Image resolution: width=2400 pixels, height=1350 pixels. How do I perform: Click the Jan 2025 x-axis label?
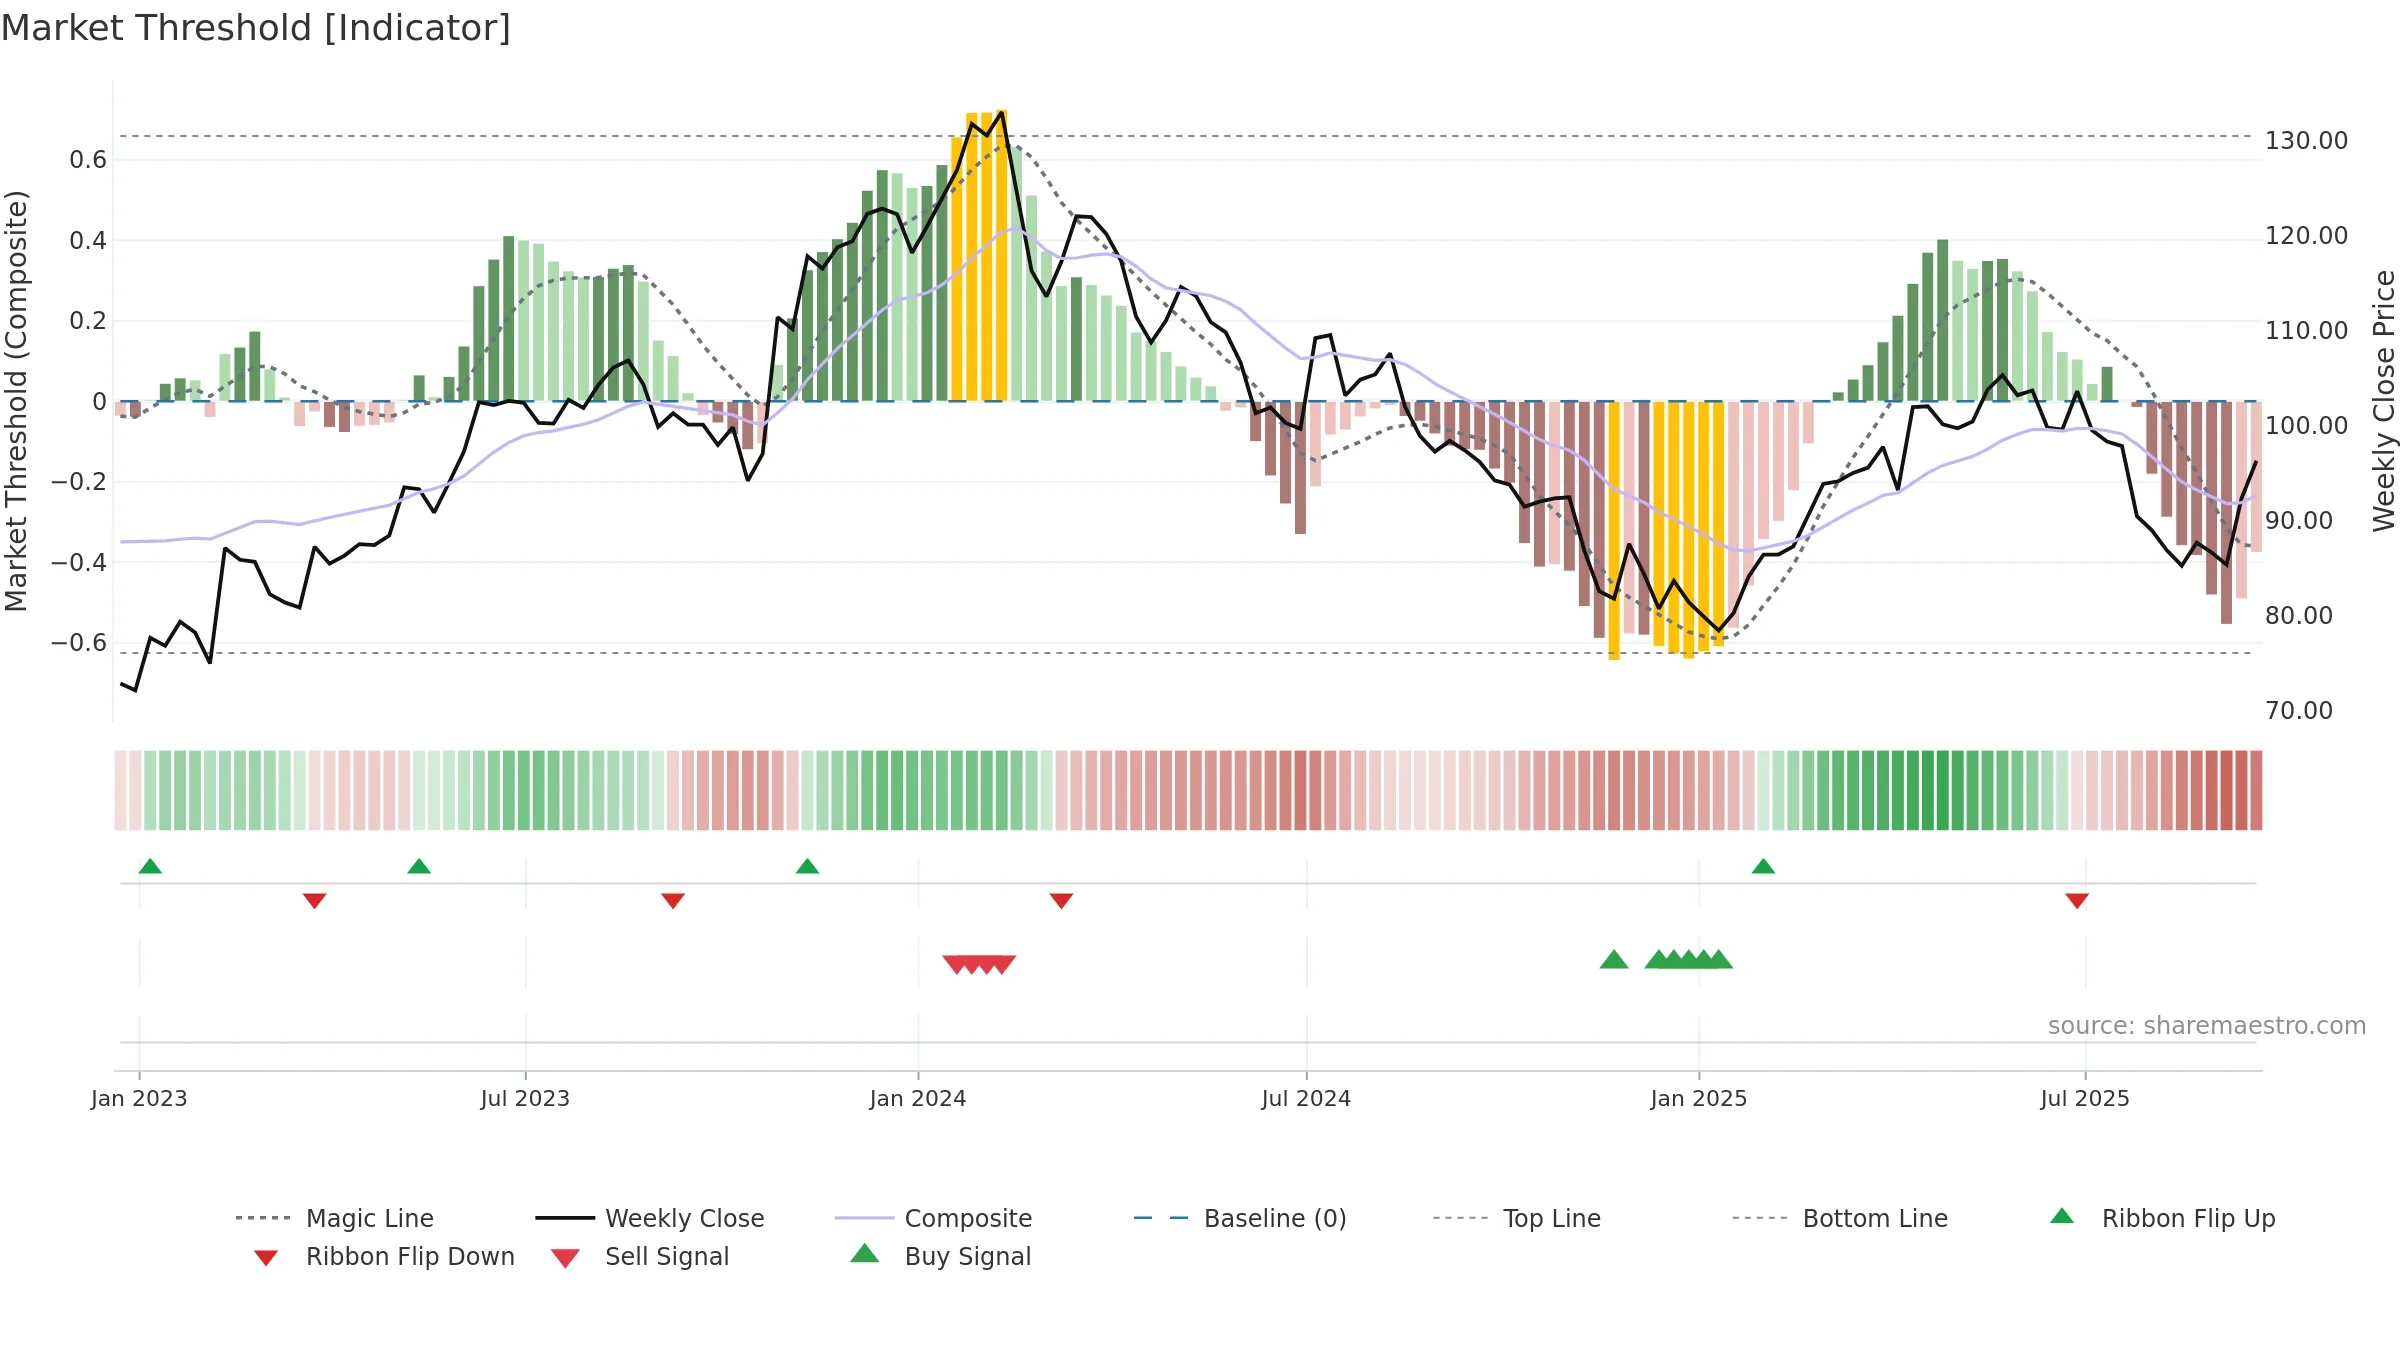pos(1699,1099)
